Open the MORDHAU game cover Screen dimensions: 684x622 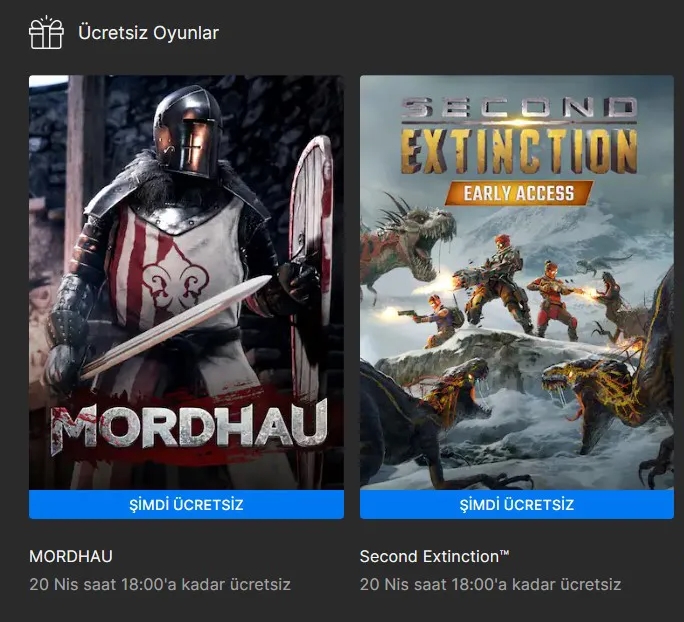pos(186,282)
